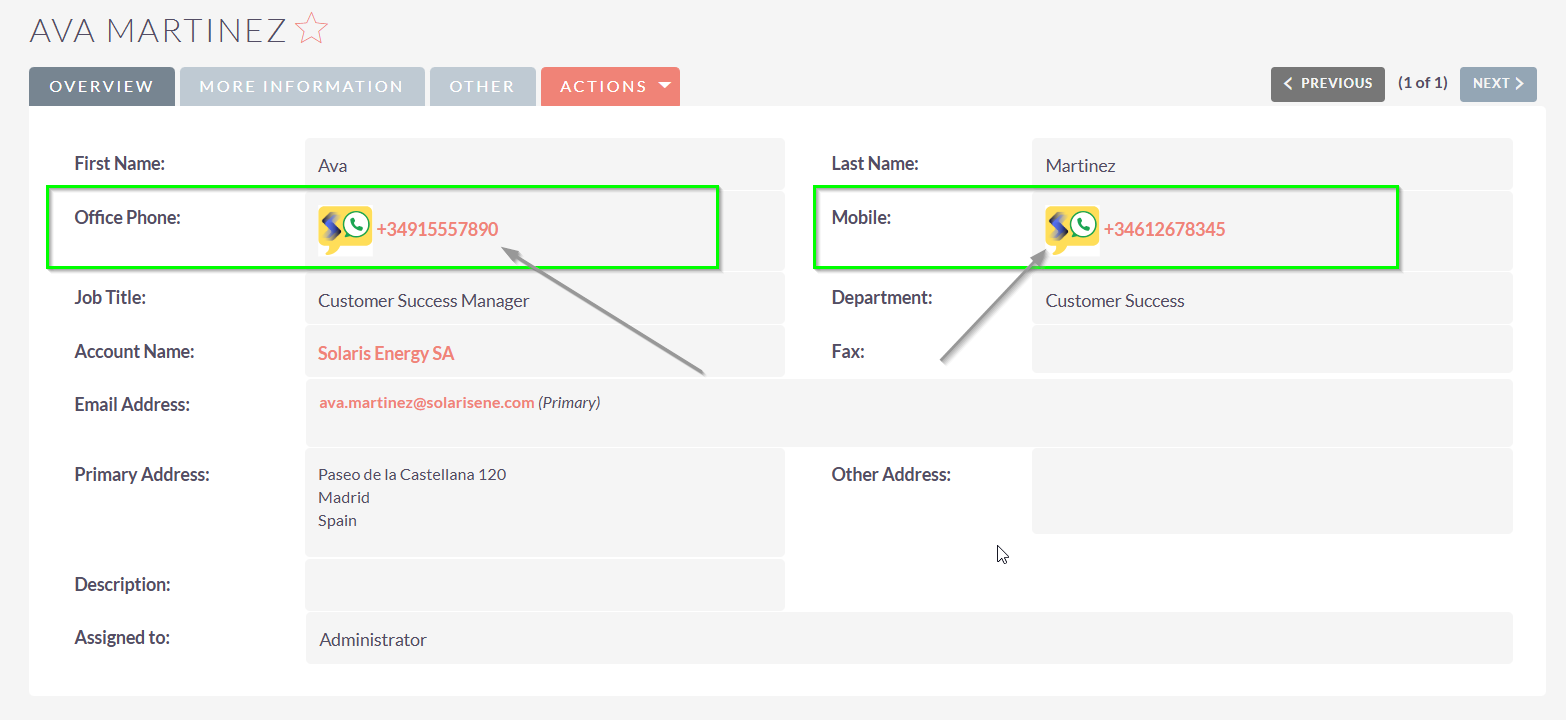Mark Ava Martinez as favorite with star
Viewport: 1566px width, 720px height.
coord(312,29)
